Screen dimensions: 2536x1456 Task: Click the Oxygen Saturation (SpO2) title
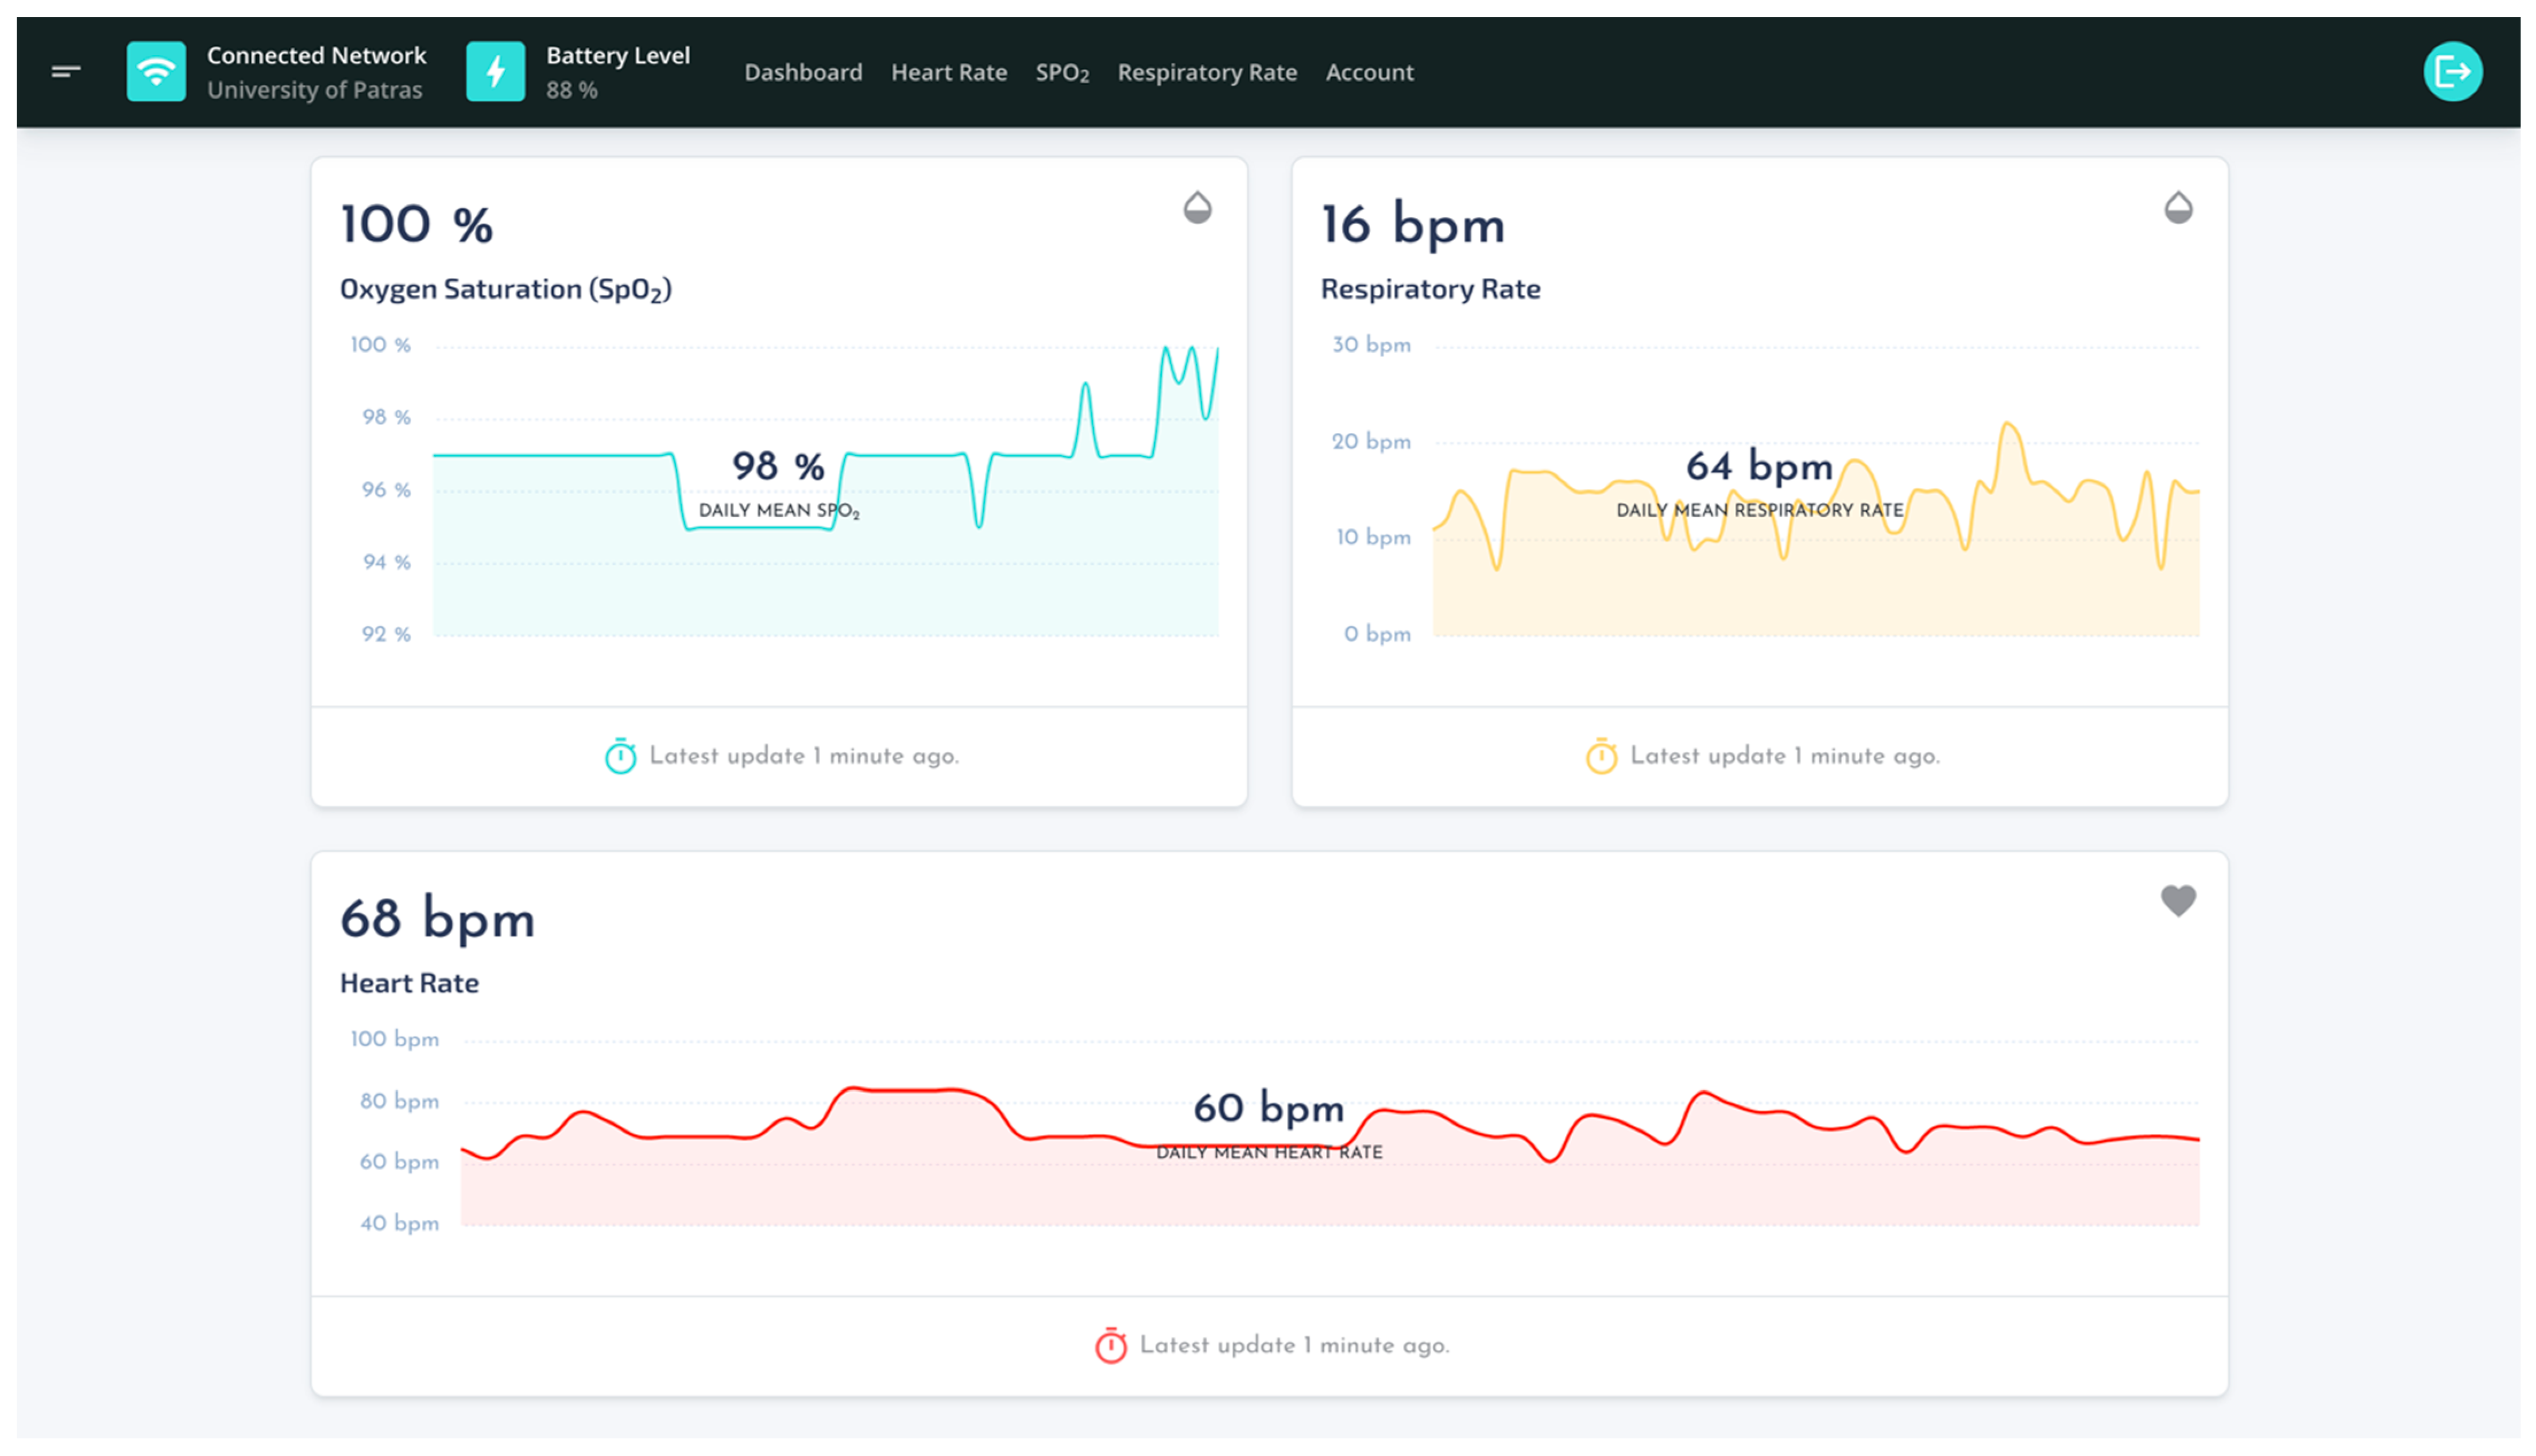point(505,289)
